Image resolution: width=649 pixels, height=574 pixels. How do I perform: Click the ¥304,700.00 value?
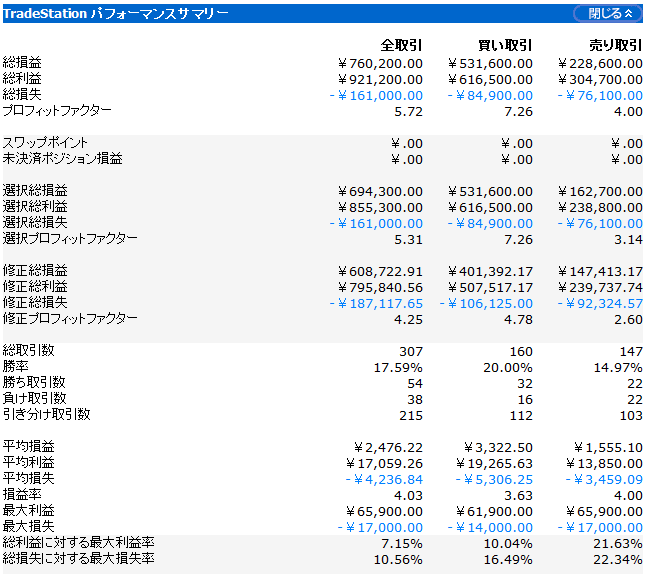(600, 79)
